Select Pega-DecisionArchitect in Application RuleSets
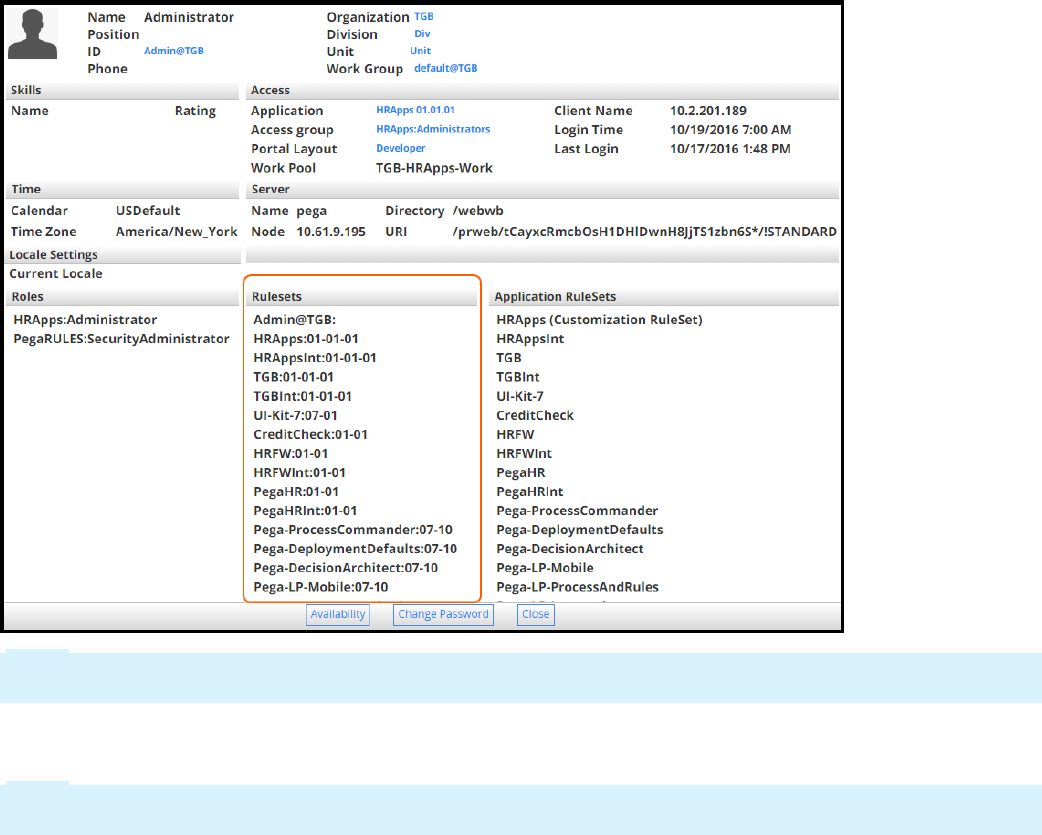The width and height of the screenshot is (1042, 835). point(570,549)
